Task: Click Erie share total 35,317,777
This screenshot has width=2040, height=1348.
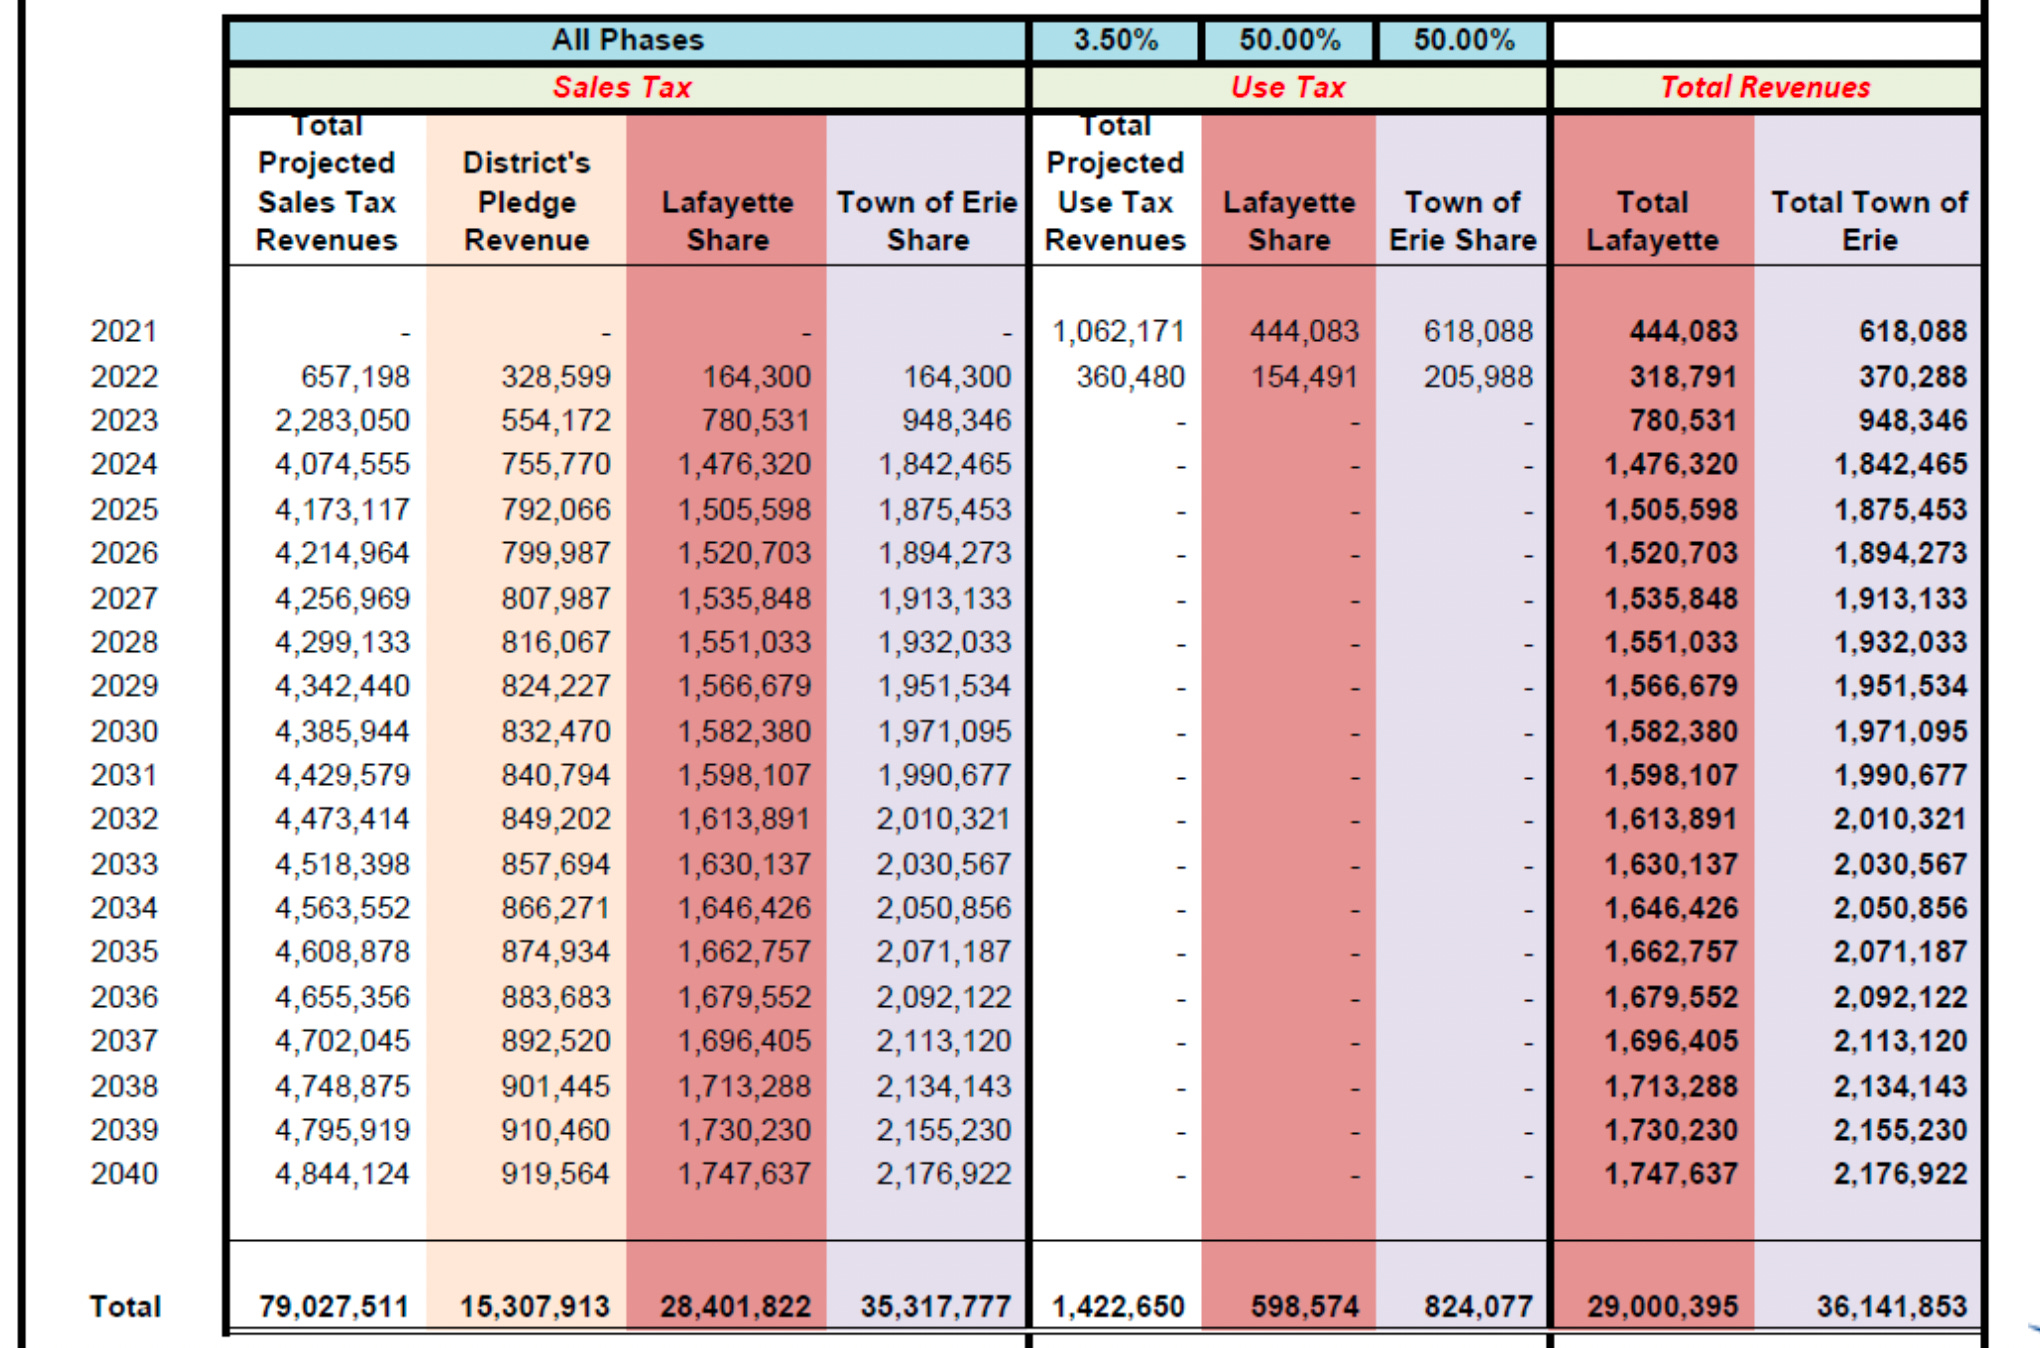Action: pos(936,1308)
